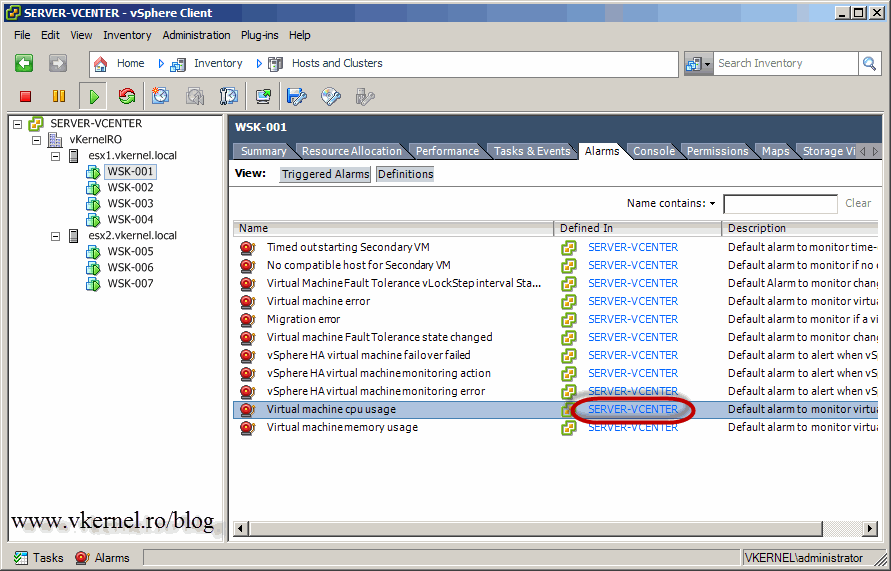Click the arrow after Home breadcrumb
891x571 pixels.
tap(161, 64)
